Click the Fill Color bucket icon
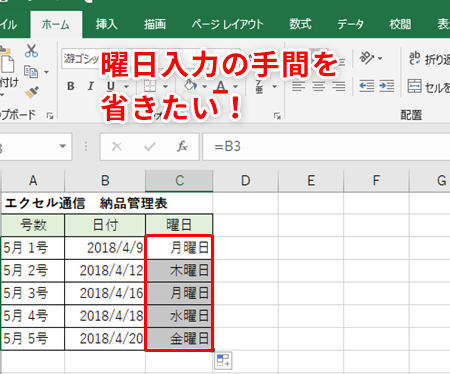Screen dimensions: 450x374 coord(190,86)
